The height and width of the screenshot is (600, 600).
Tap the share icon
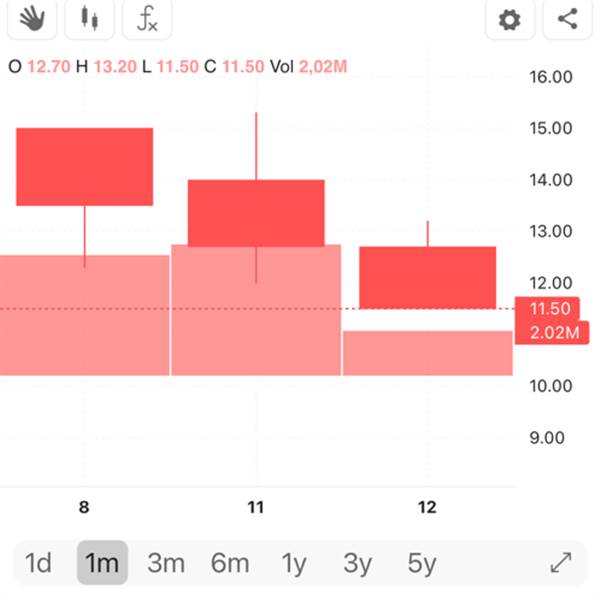567,19
